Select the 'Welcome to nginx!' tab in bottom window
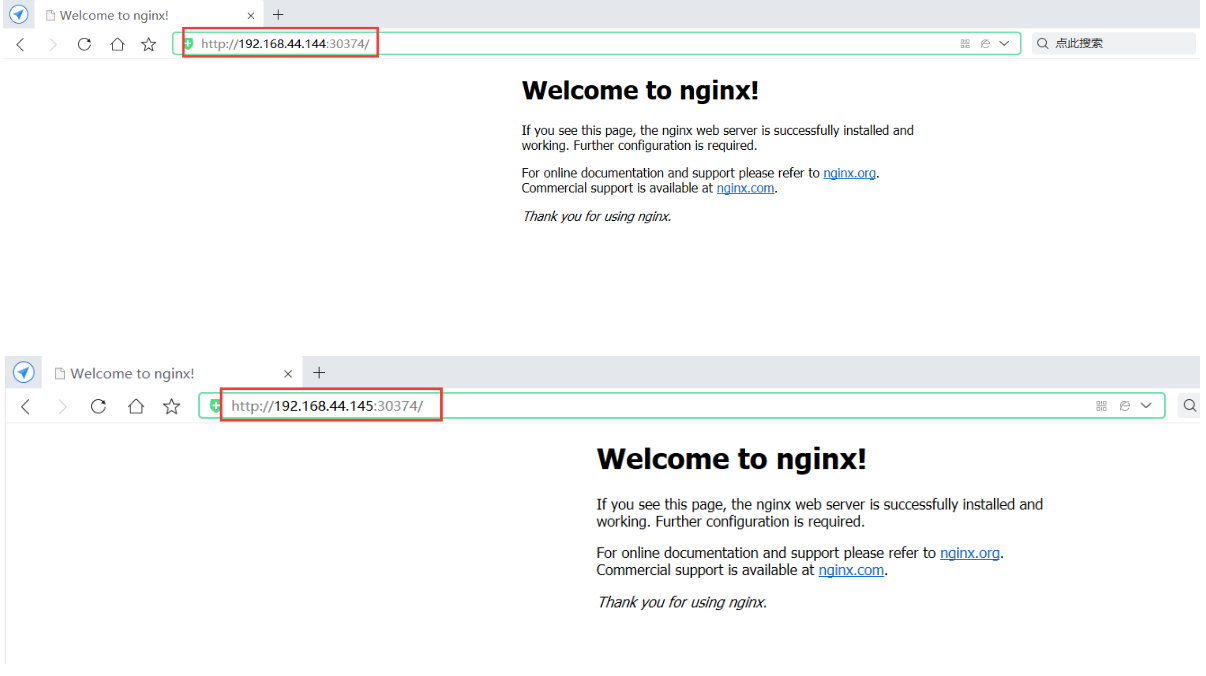Image resolution: width=1206 pixels, height=676 pixels. tap(173, 373)
